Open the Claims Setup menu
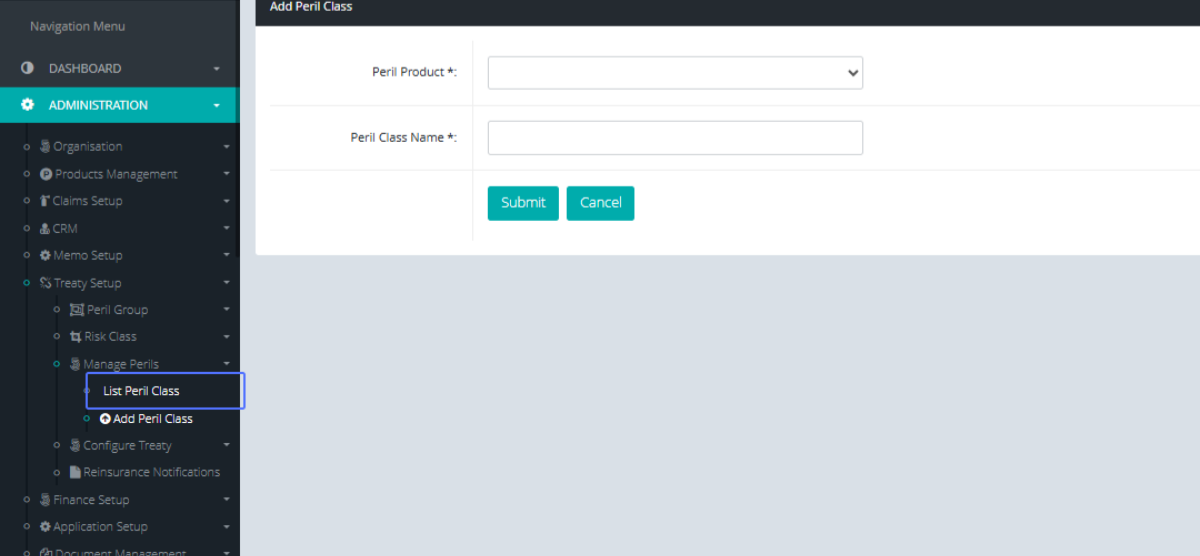This screenshot has height=556, width=1200. [x=87, y=201]
